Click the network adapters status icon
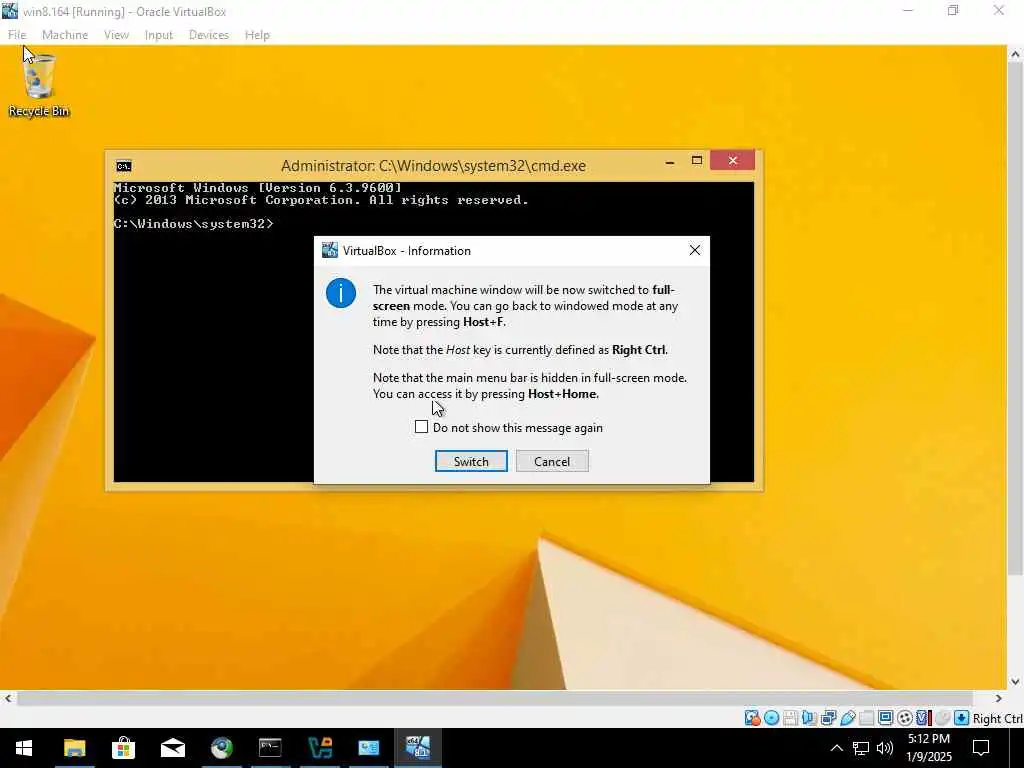Image resolution: width=1024 pixels, height=768 pixels. 829,718
